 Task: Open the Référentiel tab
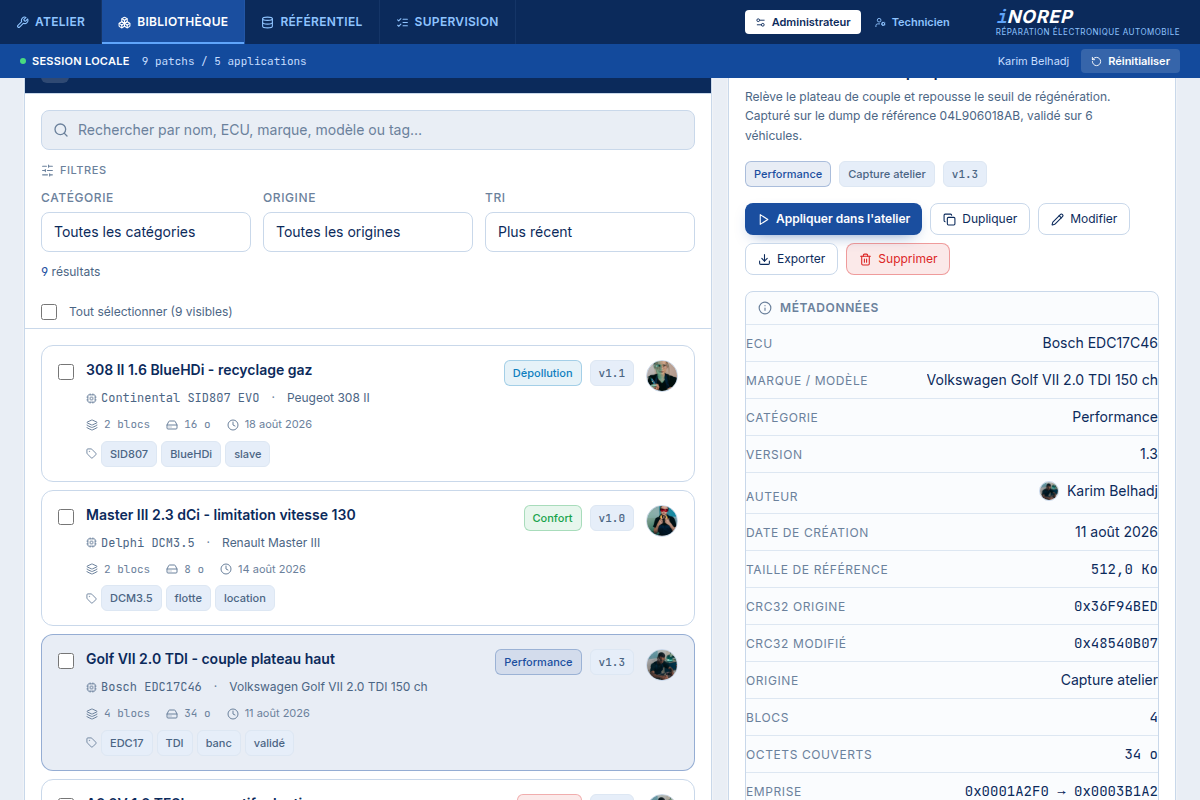tap(312, 22)
